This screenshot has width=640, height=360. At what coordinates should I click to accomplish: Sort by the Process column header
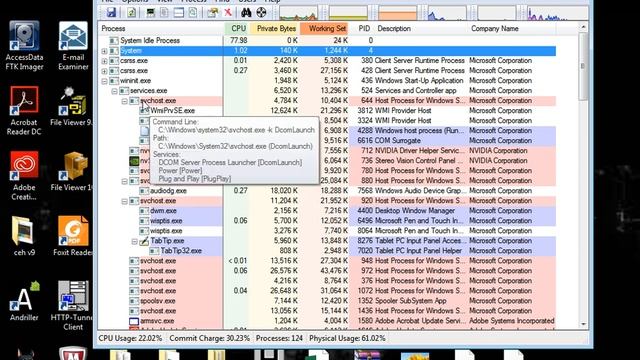click(x=161, y=29)
